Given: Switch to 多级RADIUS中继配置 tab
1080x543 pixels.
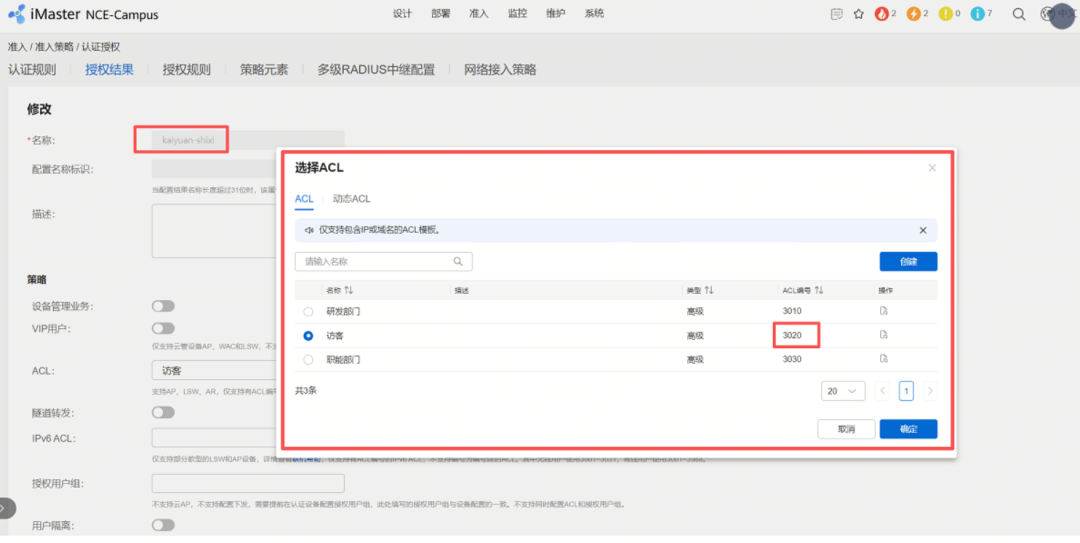Looking at the screenshot, I should tap(376, 70).
